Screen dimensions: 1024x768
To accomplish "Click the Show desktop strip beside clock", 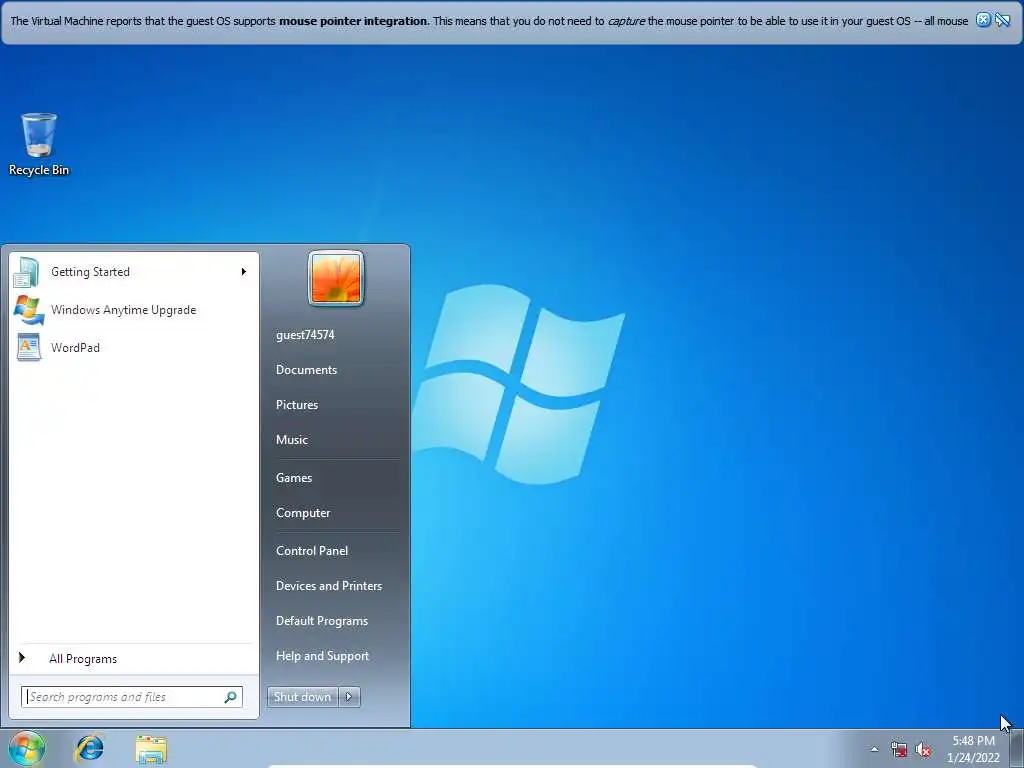I will click(x=1017, y=748).
